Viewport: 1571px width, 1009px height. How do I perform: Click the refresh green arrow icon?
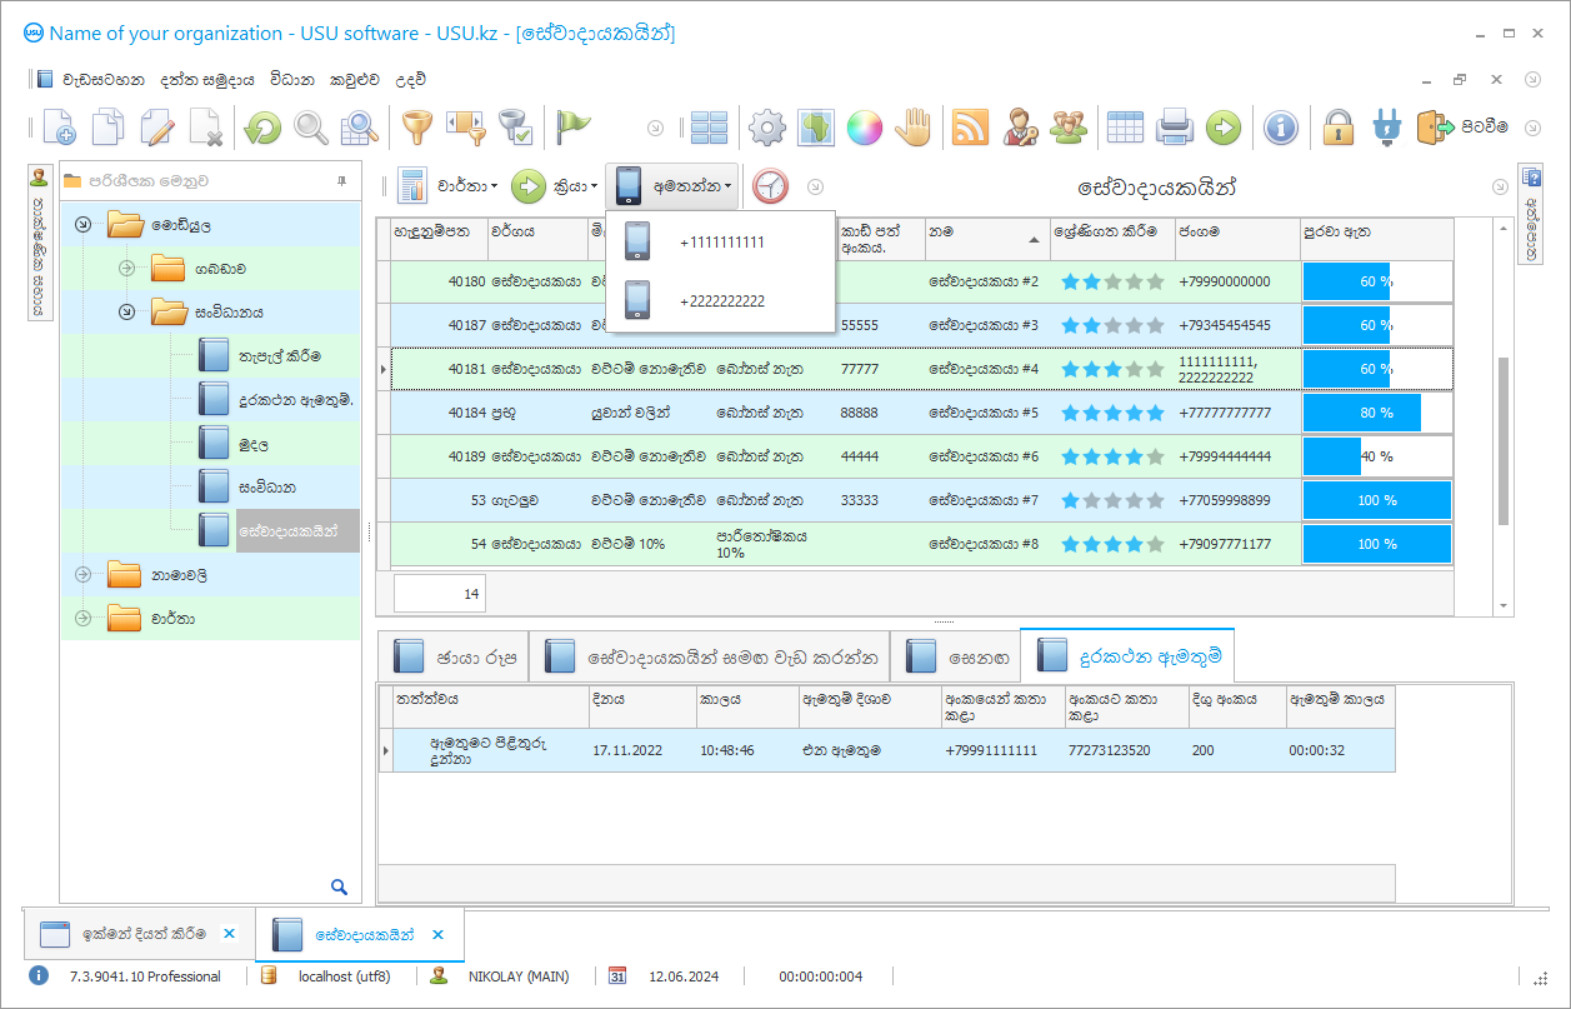(x=263, y=128)
